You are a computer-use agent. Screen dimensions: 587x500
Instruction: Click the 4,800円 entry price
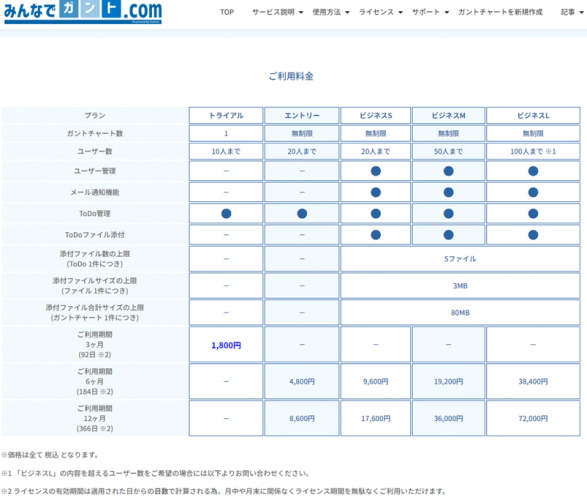point(302,381)
